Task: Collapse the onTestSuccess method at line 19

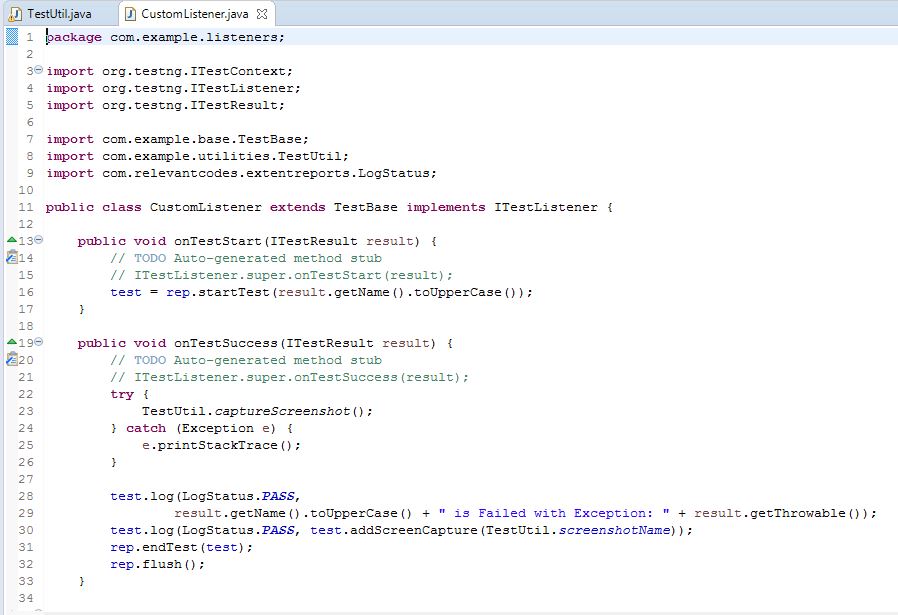Action: [x=37, y=342]
